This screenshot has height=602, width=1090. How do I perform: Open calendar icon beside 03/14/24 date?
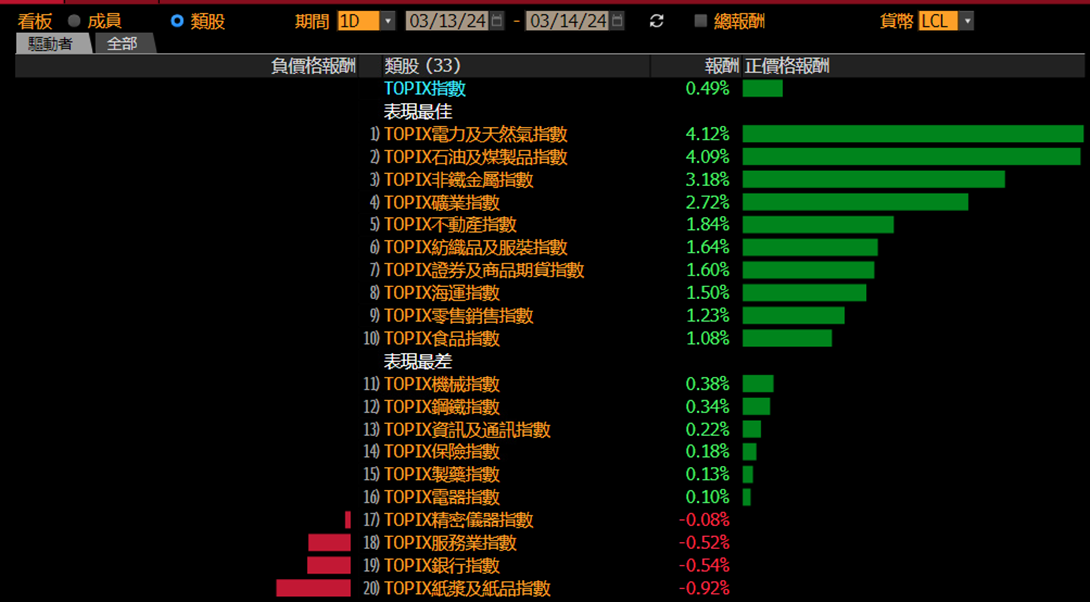(617, 21)
